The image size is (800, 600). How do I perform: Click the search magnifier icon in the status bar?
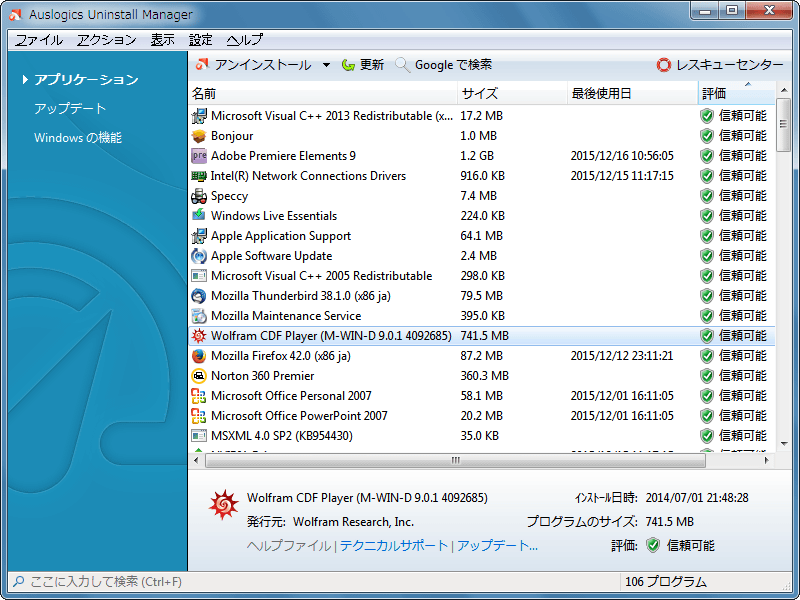18,581
